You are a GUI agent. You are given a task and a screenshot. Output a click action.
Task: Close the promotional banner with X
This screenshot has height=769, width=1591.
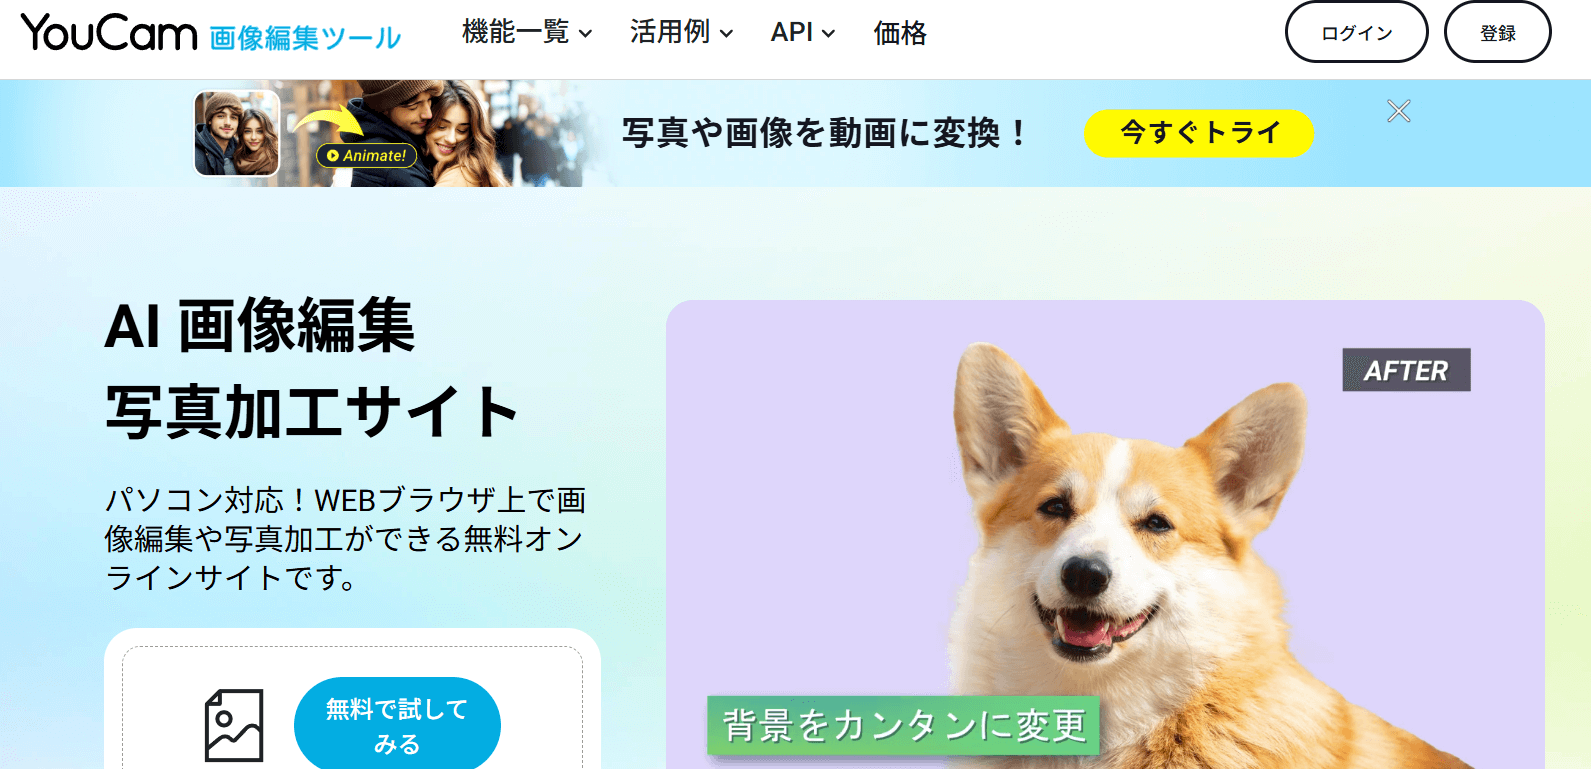point(1398,111)
